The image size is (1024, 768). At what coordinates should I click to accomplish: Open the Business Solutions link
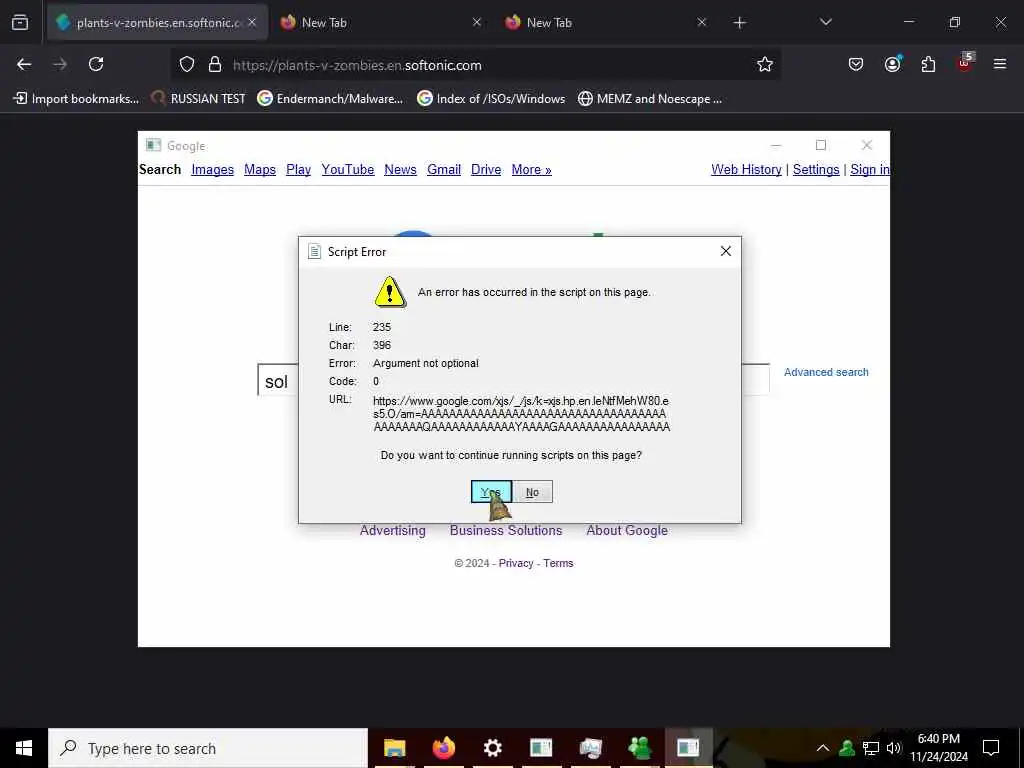tap(506, 530)
